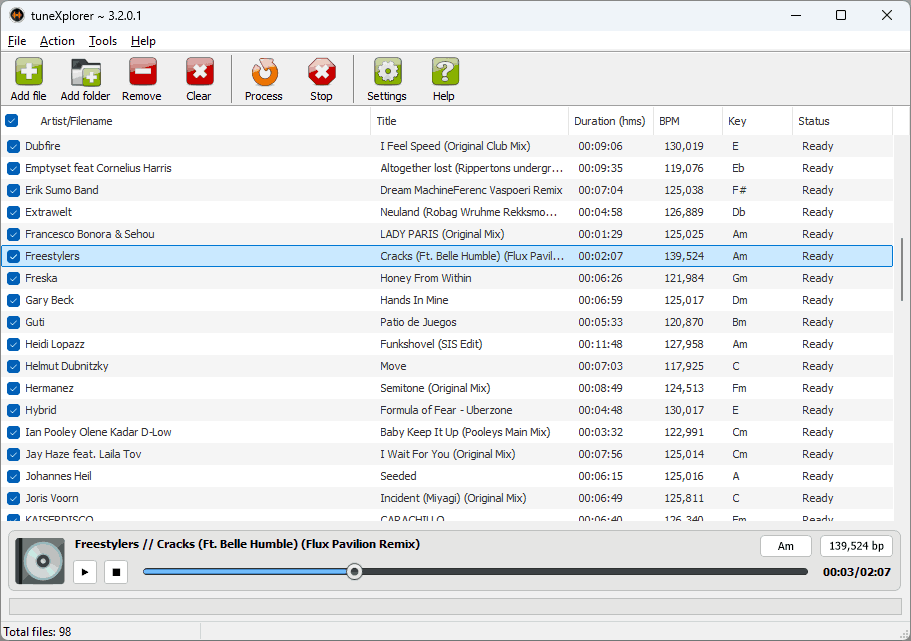911x641 pixels.
Task: Toggle the select-all checkbox in header
Action: [12, 121]
